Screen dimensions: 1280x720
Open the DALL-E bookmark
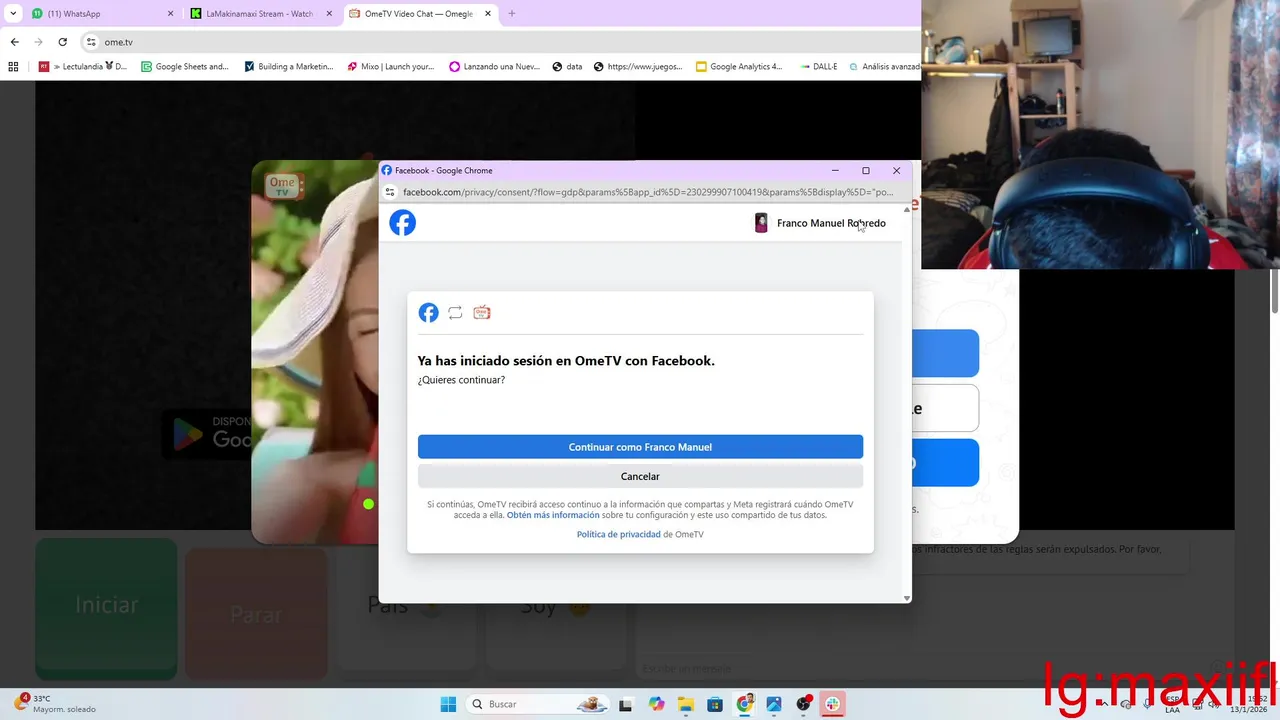[x=818, y=67]
